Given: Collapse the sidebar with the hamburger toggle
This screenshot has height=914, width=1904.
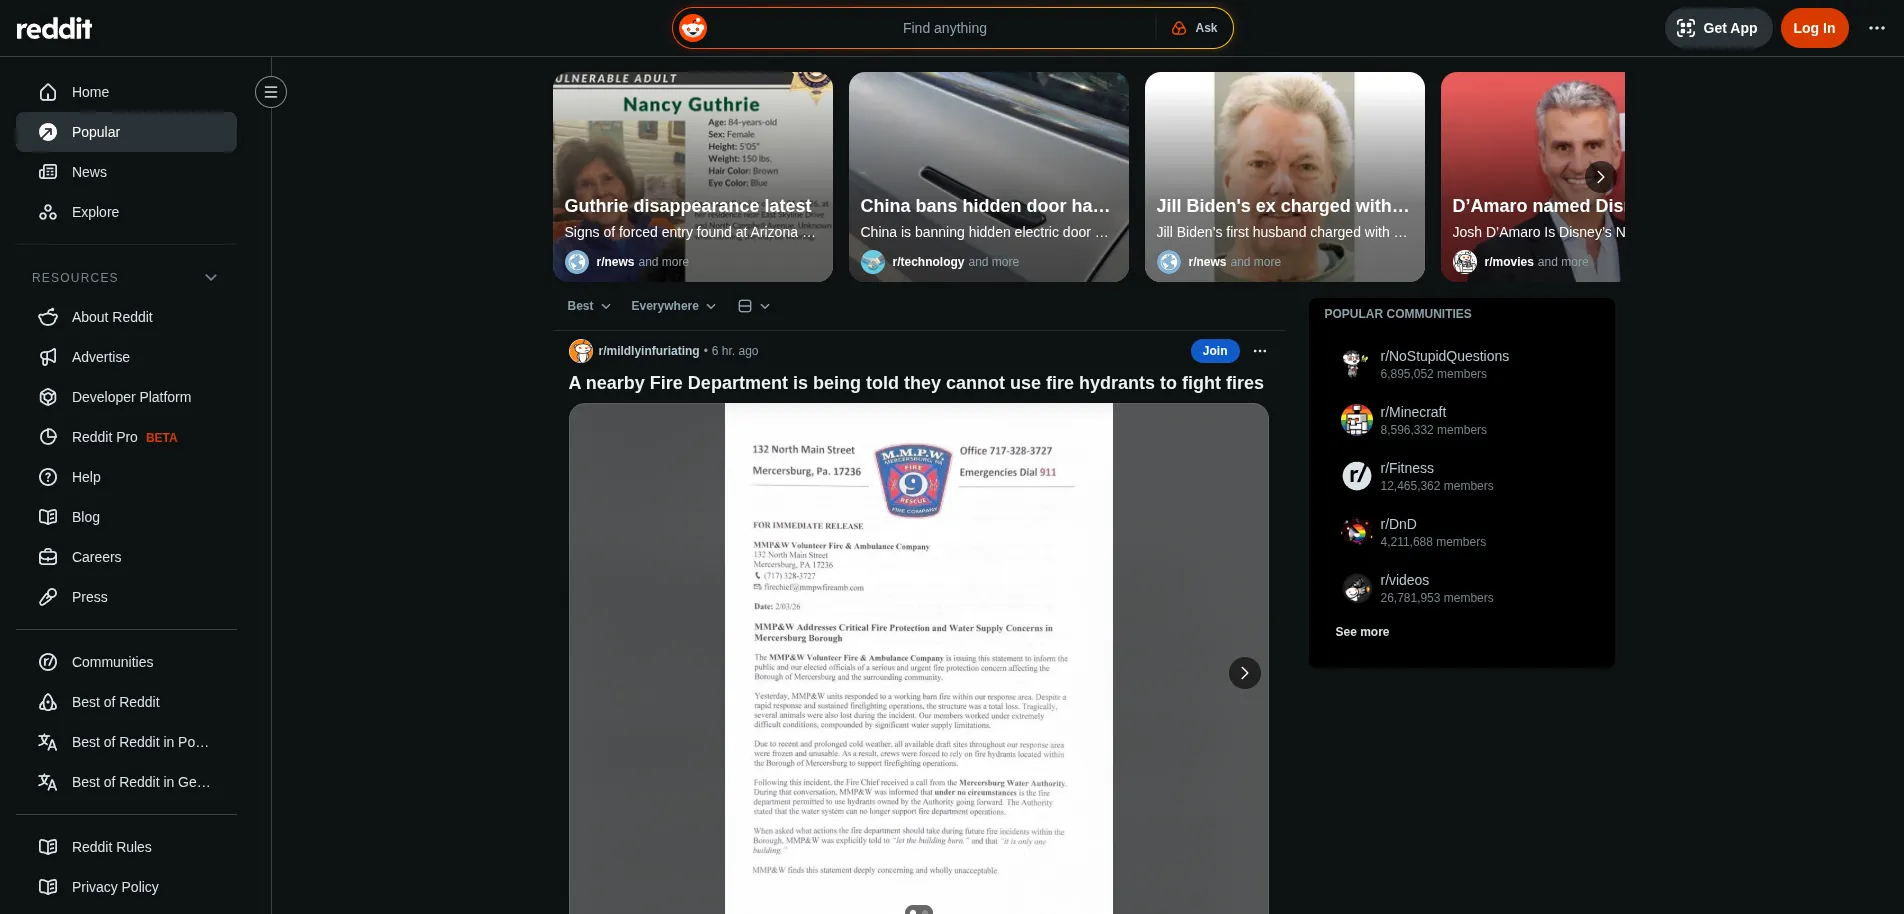Looking at the screenshot, I should click(271, 92).
